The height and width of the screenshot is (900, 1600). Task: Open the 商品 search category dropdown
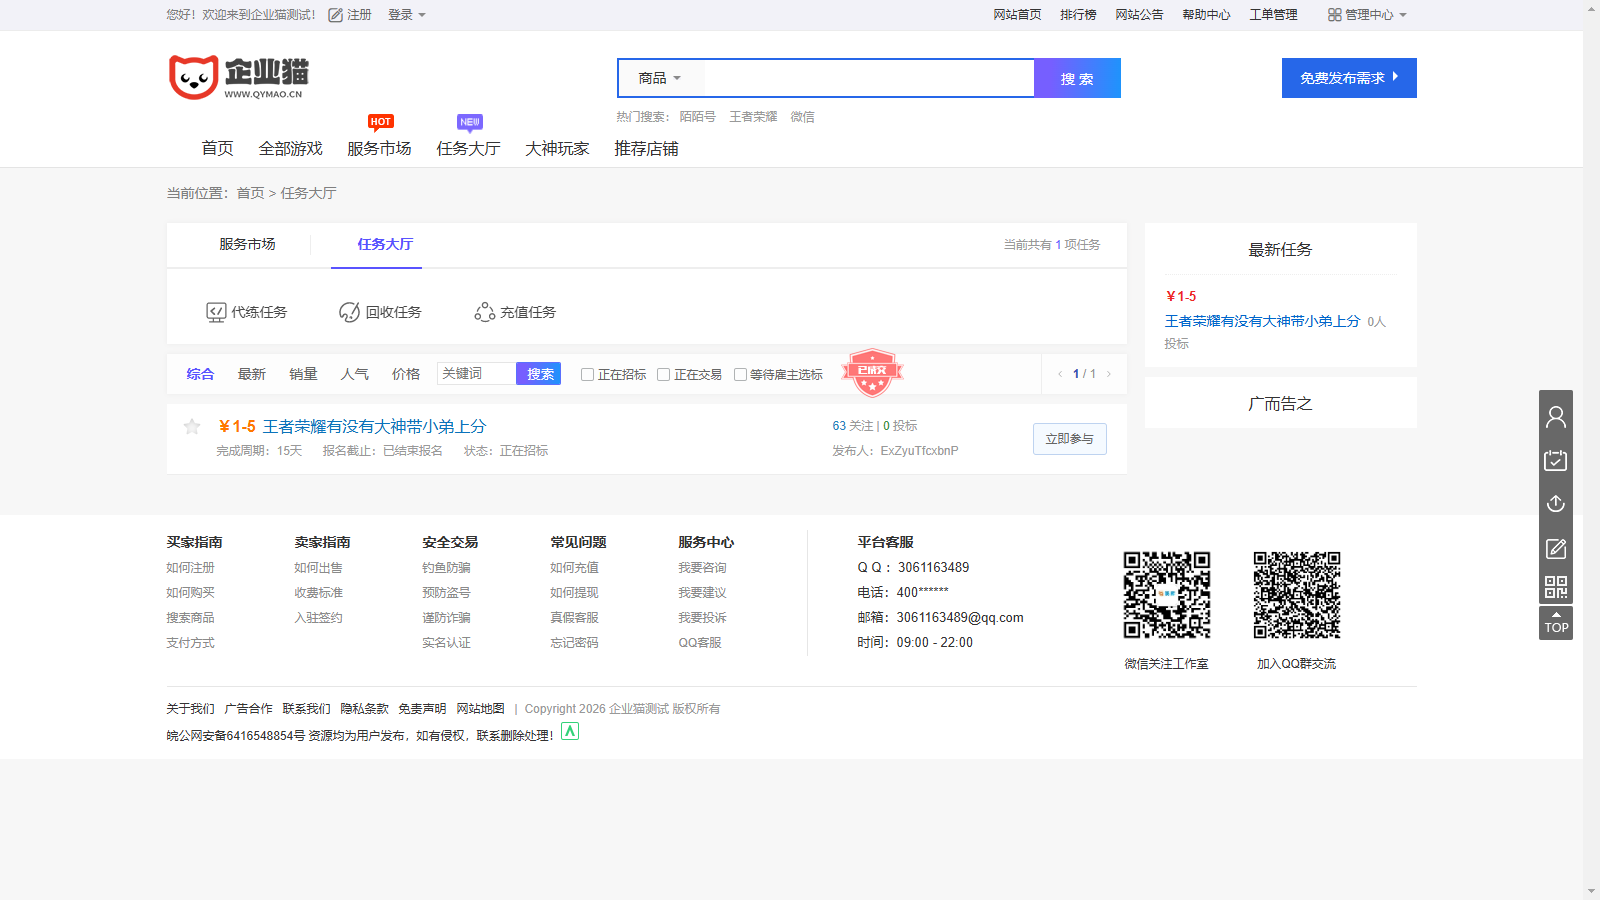659,77
